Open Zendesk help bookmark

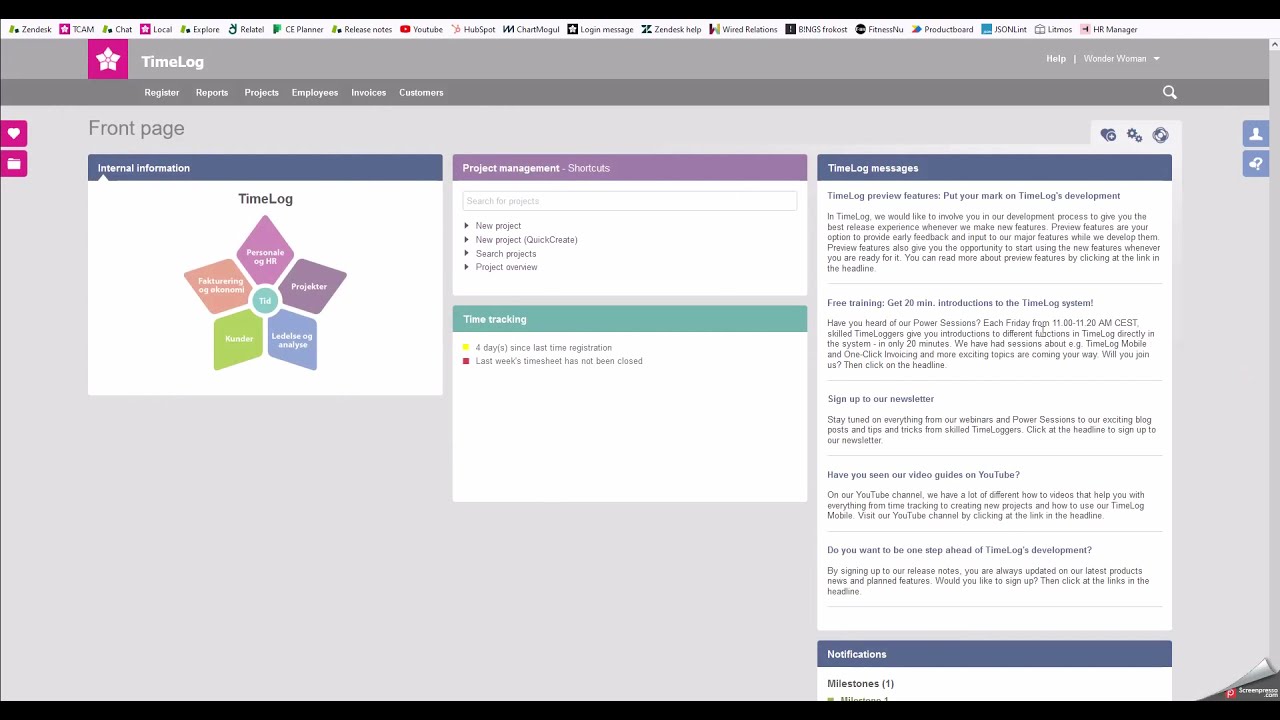pos(672,29)
